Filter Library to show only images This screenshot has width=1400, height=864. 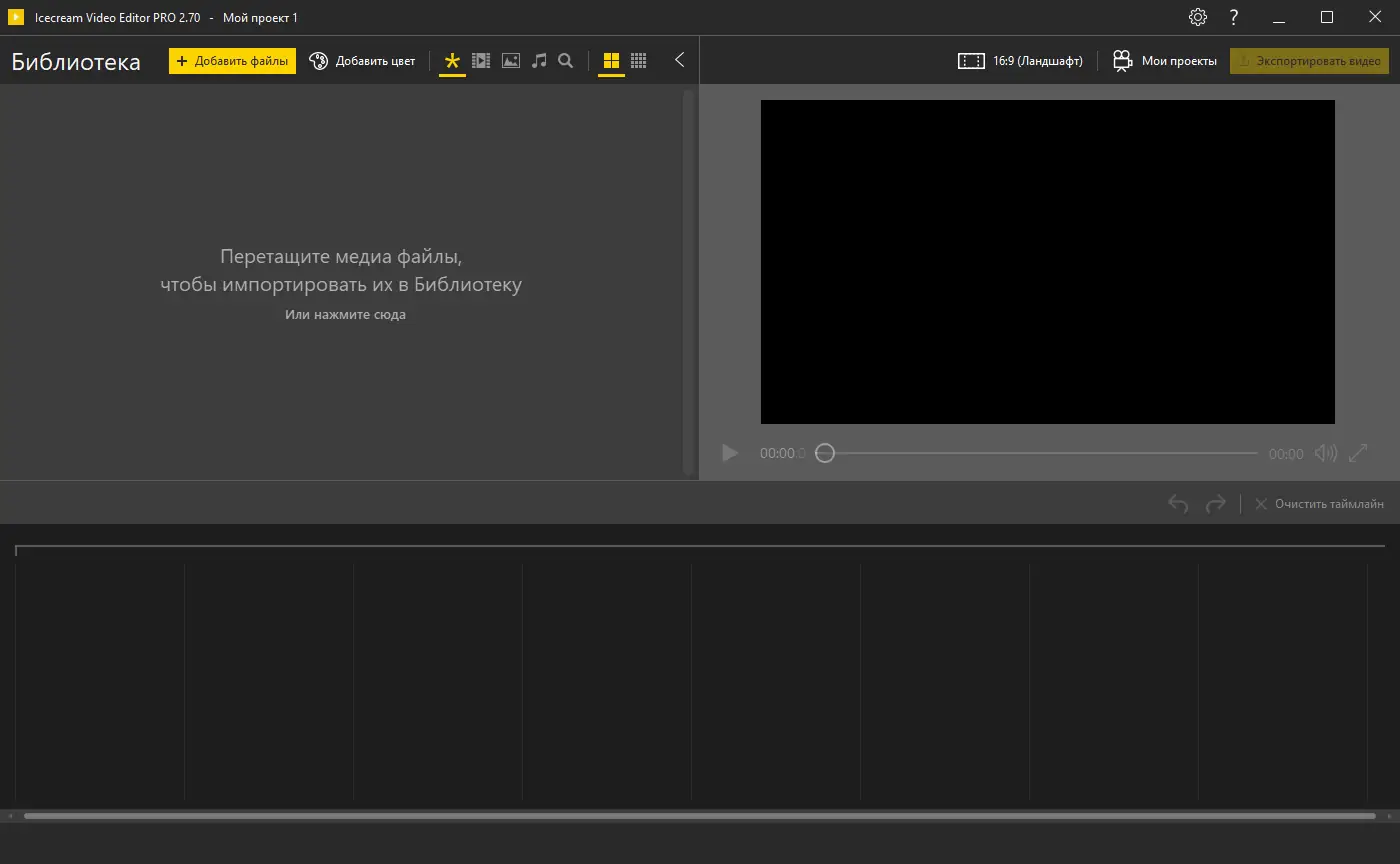510,60
